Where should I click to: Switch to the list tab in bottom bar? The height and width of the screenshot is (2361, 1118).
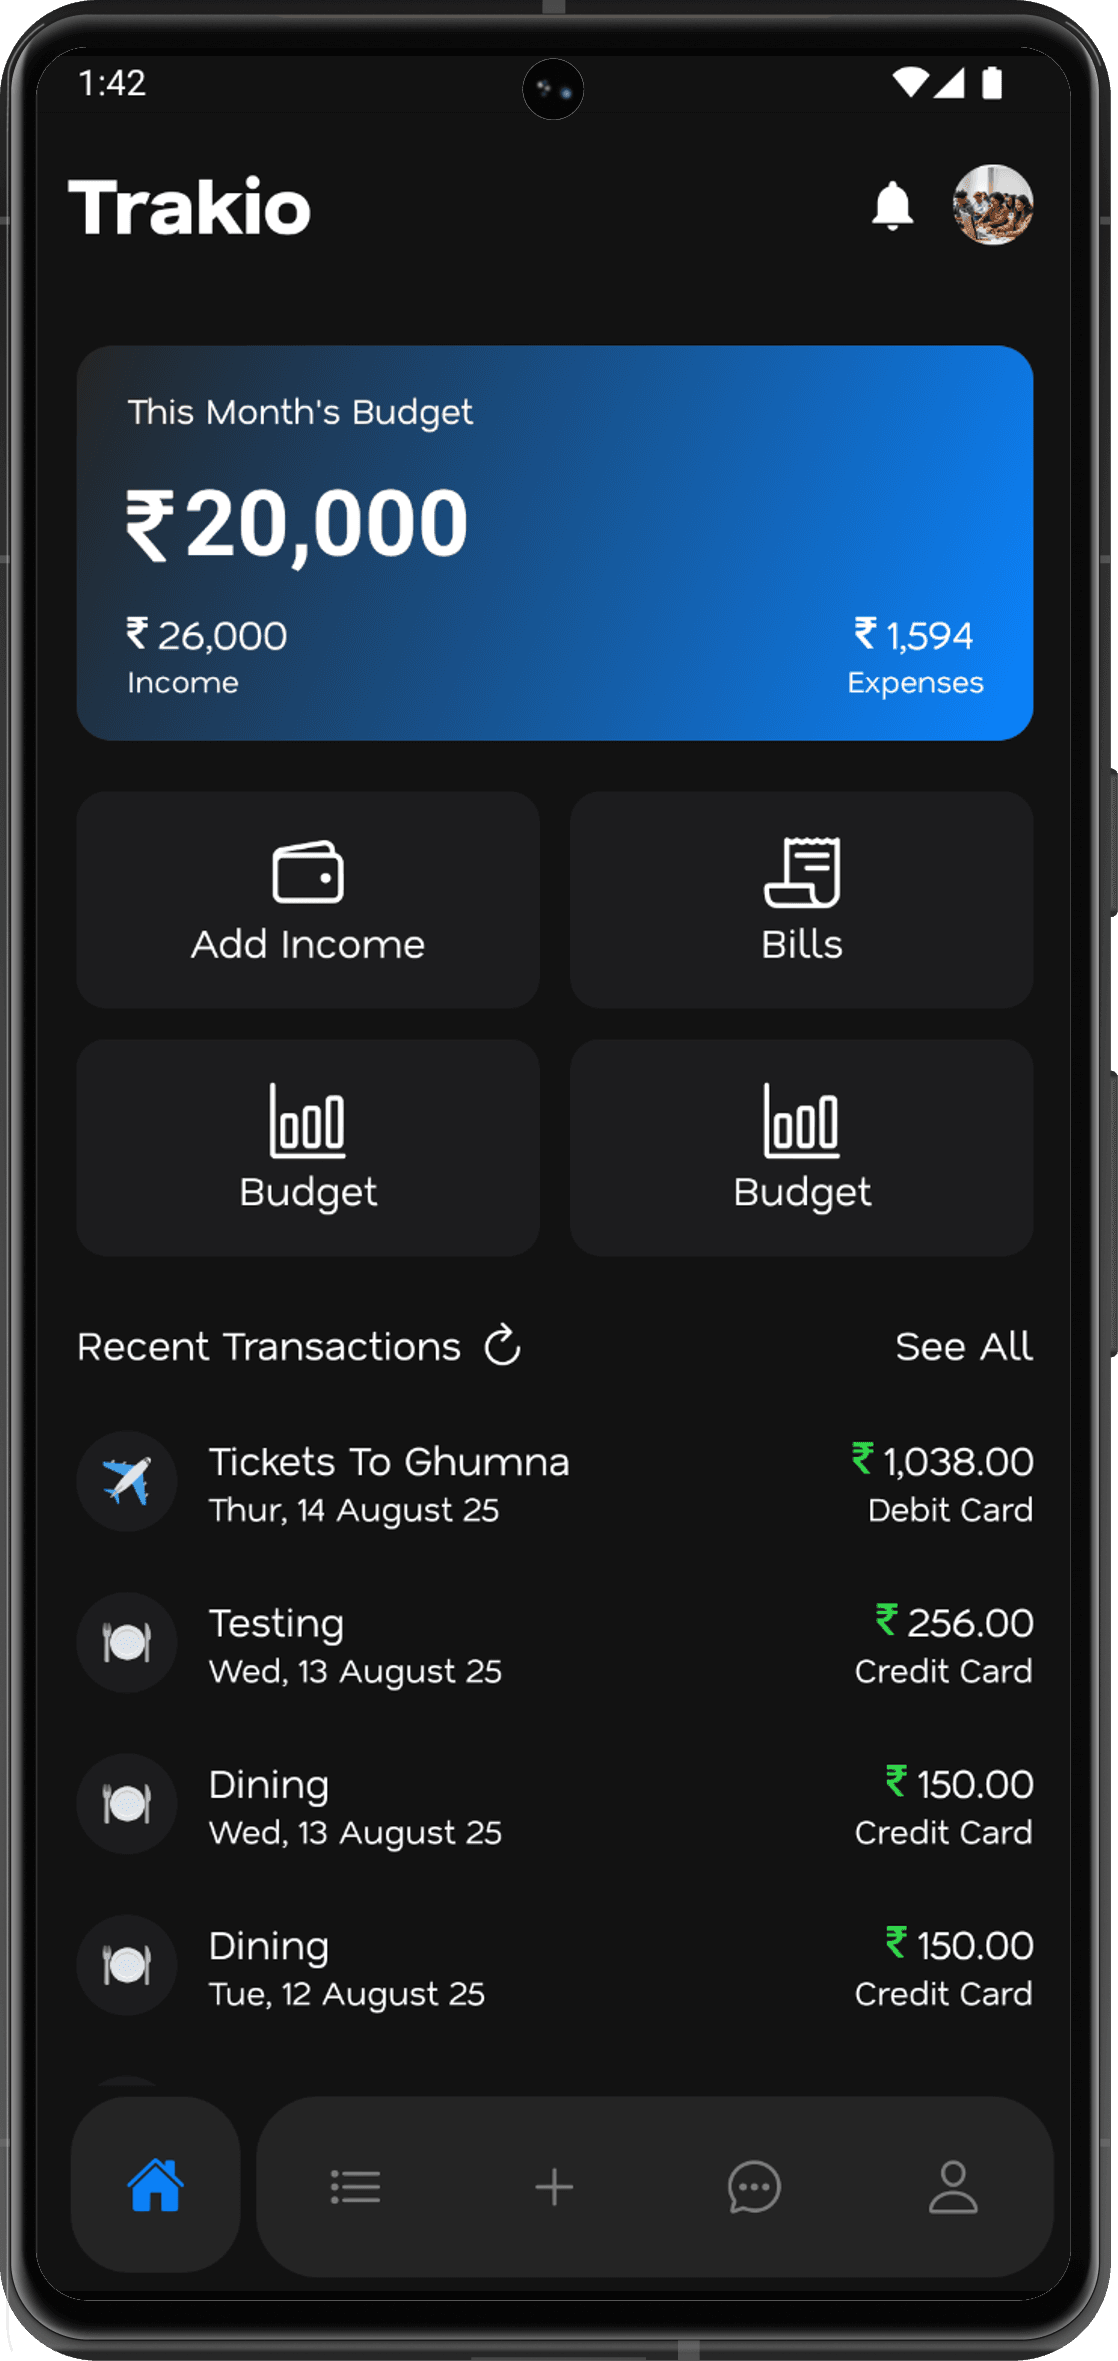(x=355, y=2187)
